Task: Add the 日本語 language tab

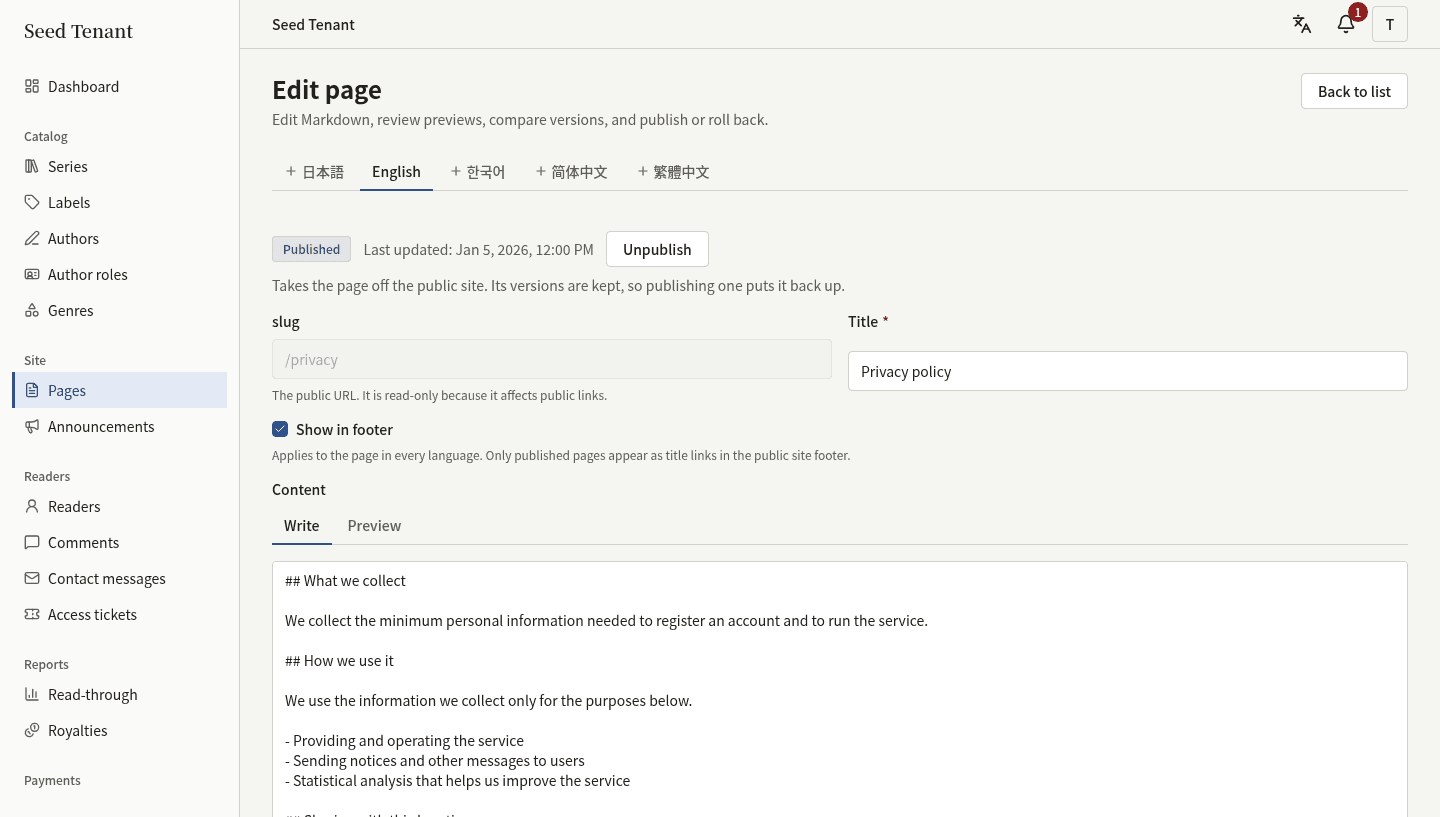Action: pos(314,172)
